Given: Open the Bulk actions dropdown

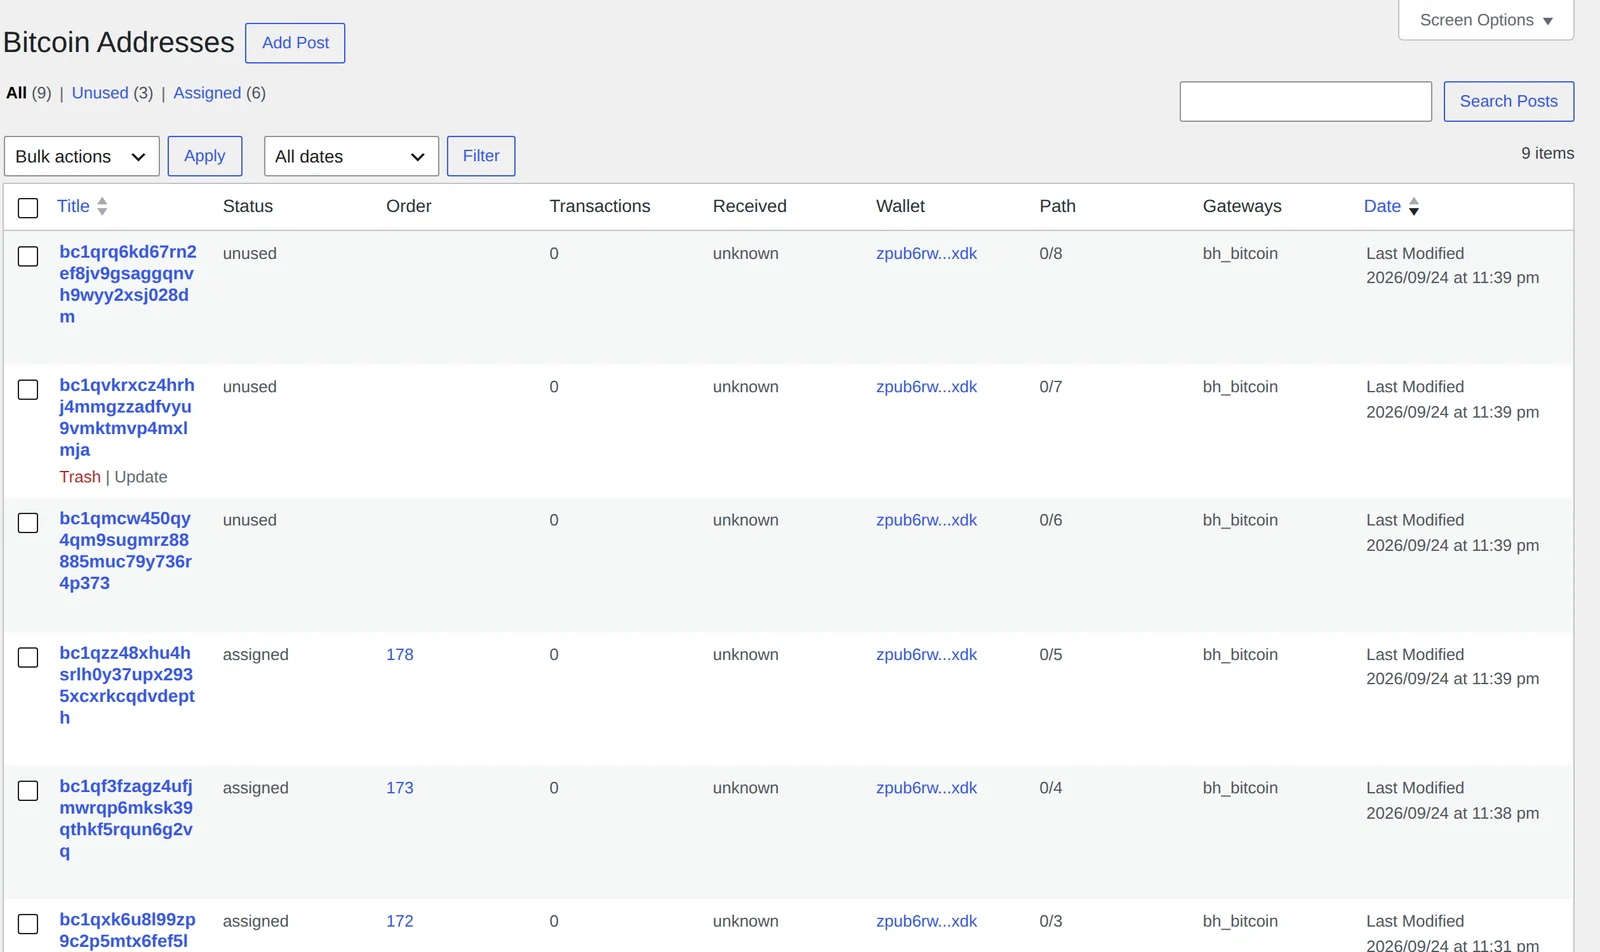Looking at the screenshot, I should pyautogui.click(x=82, y=156).
